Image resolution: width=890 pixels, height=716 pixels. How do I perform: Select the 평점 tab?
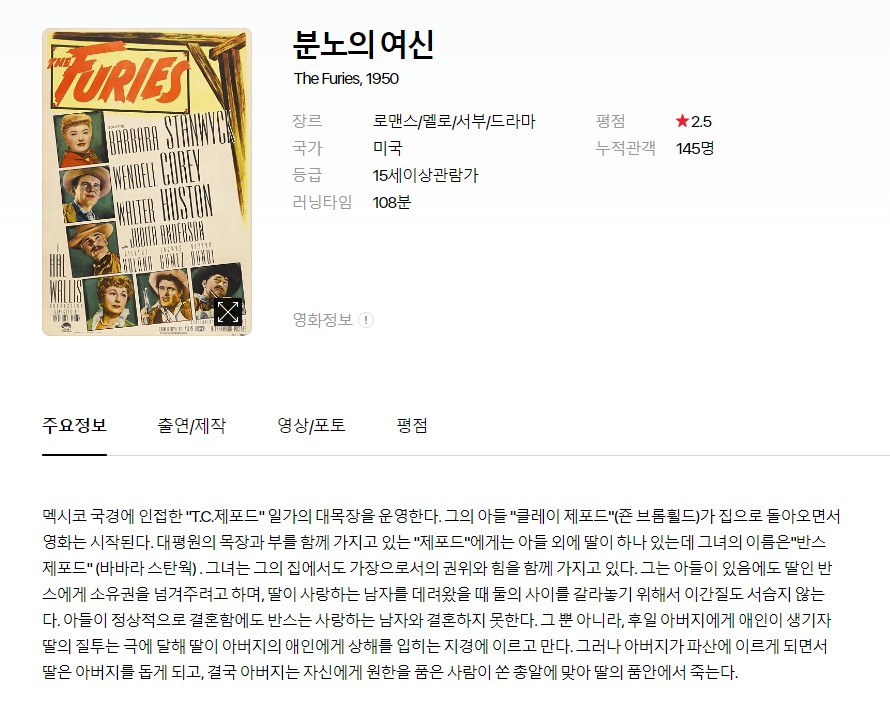(412, 425)
